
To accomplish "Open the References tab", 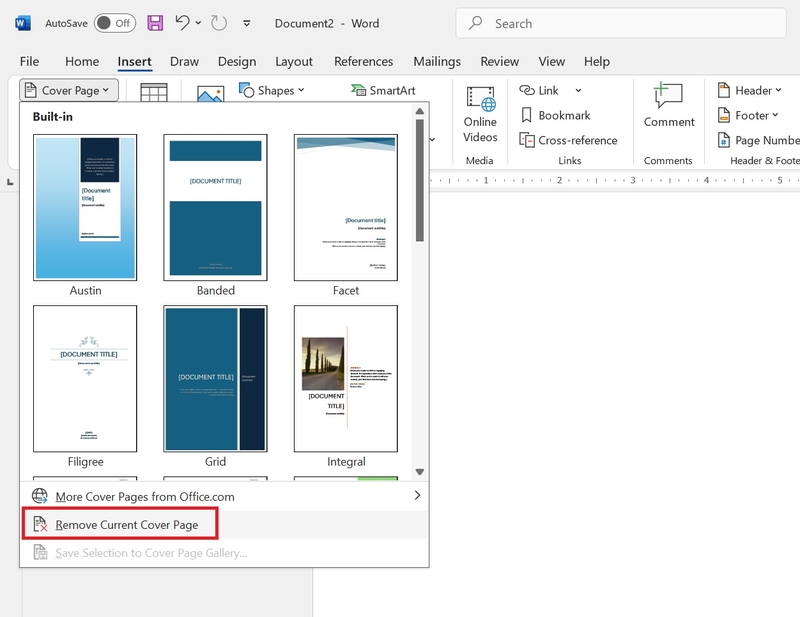I will pos(363,61).
